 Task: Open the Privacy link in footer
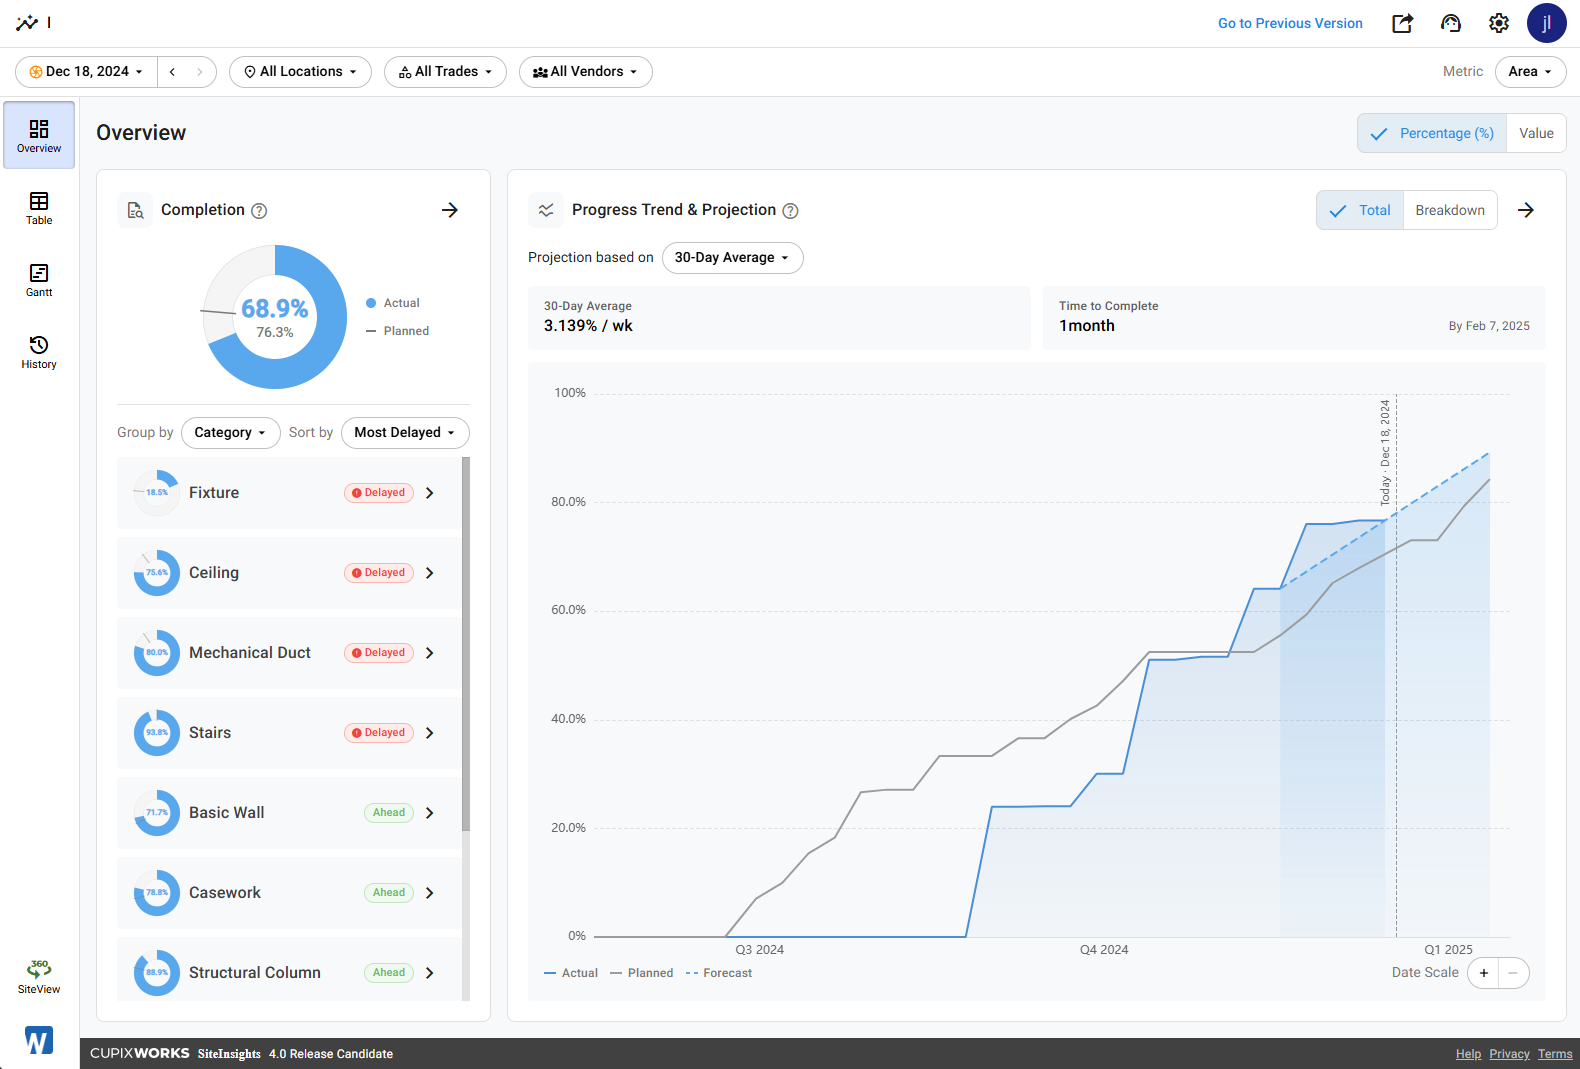tap(1509, 1054)
